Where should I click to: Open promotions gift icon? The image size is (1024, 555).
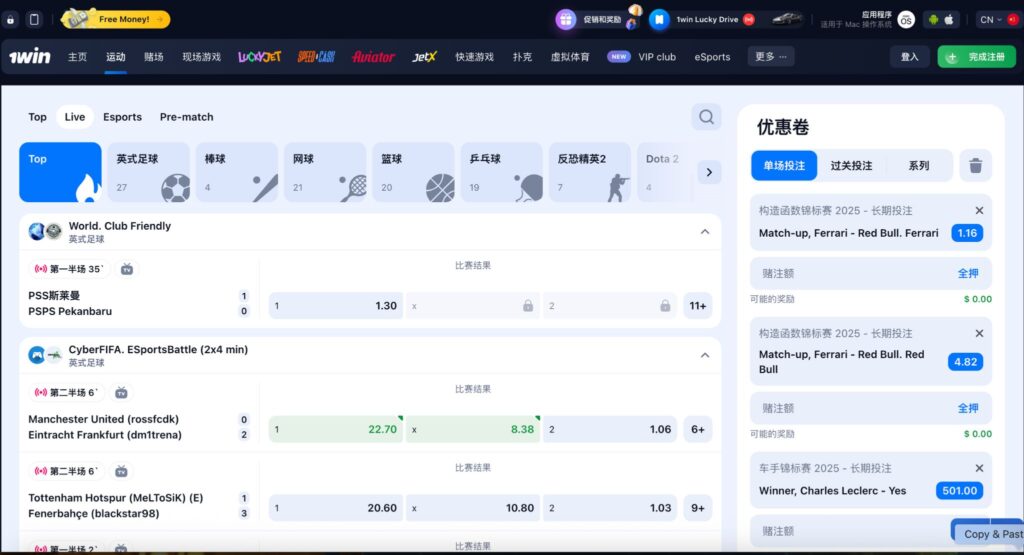click(566, 20)
